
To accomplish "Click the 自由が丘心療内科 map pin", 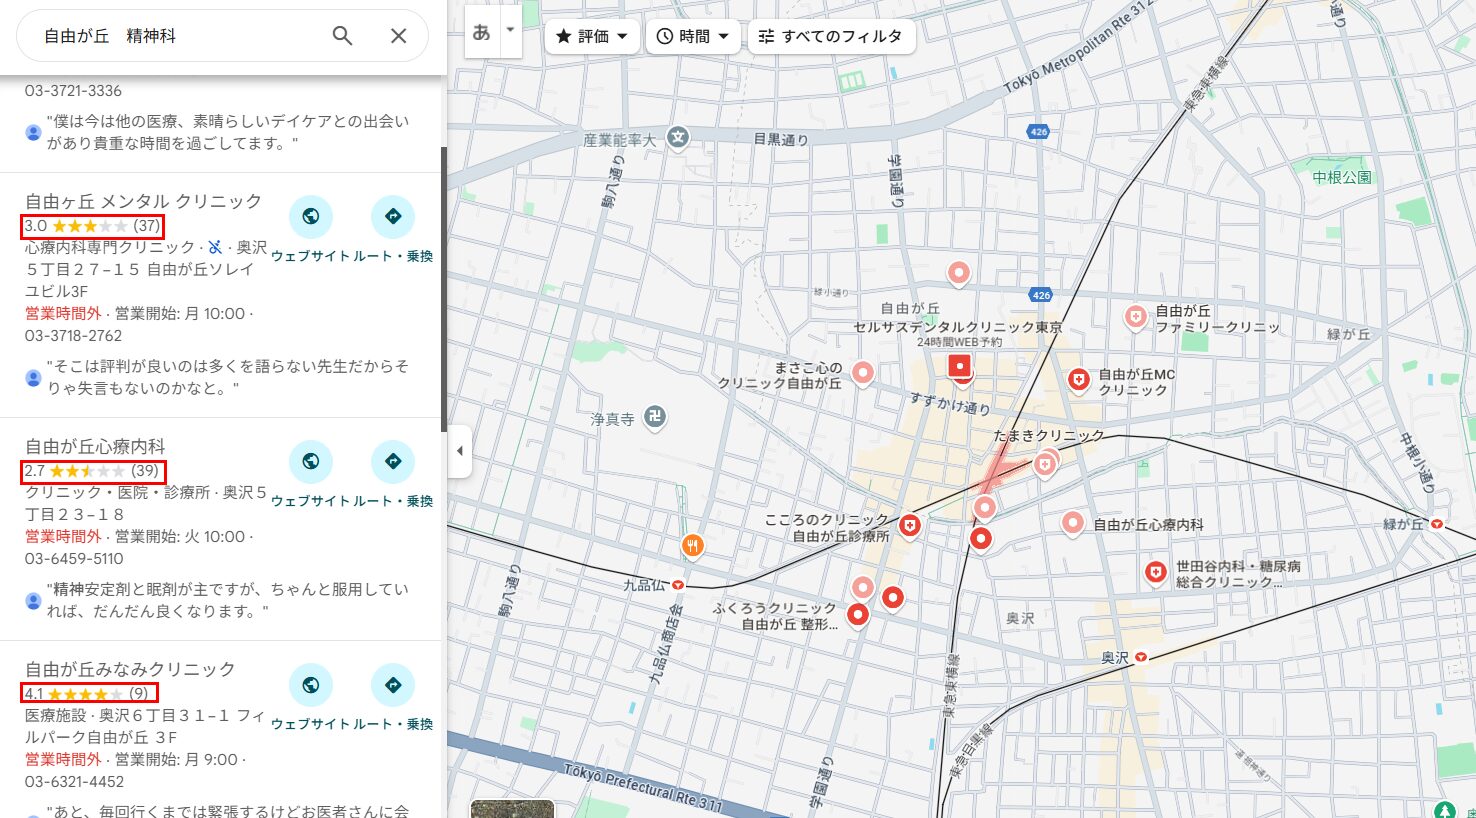I will tap(1072, 523).
